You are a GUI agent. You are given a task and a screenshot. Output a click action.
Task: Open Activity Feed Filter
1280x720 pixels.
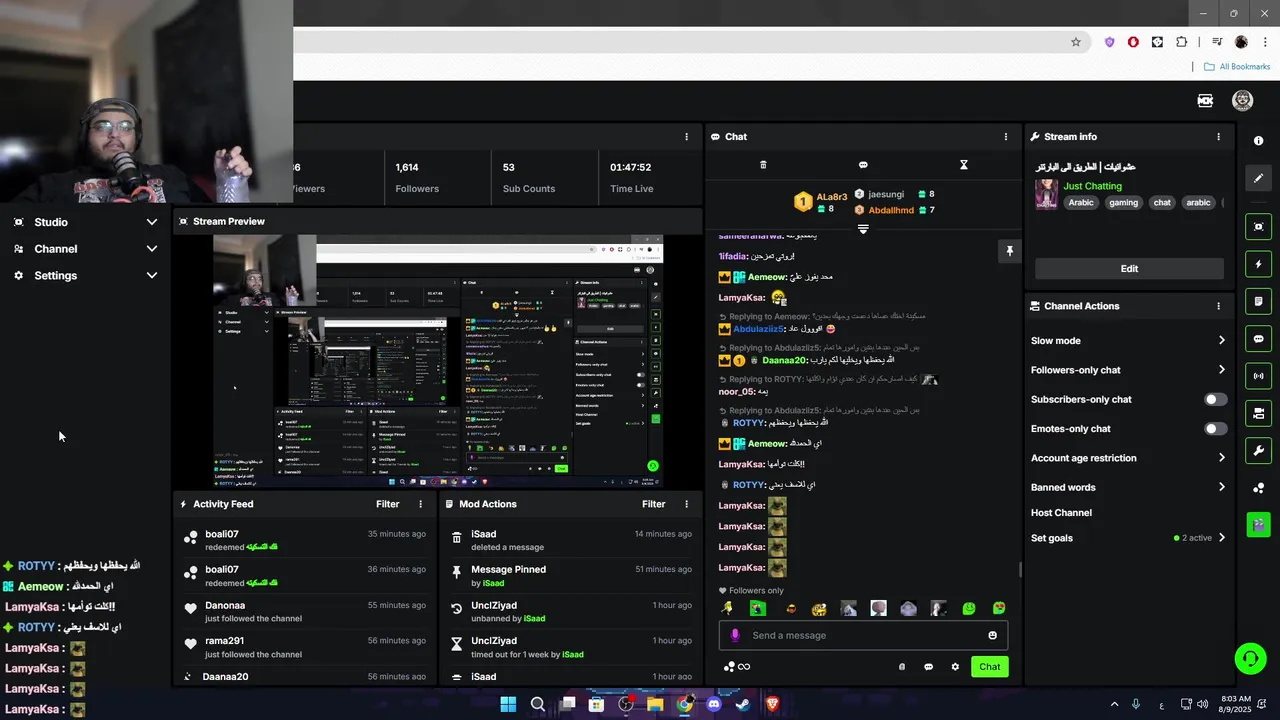387,504
